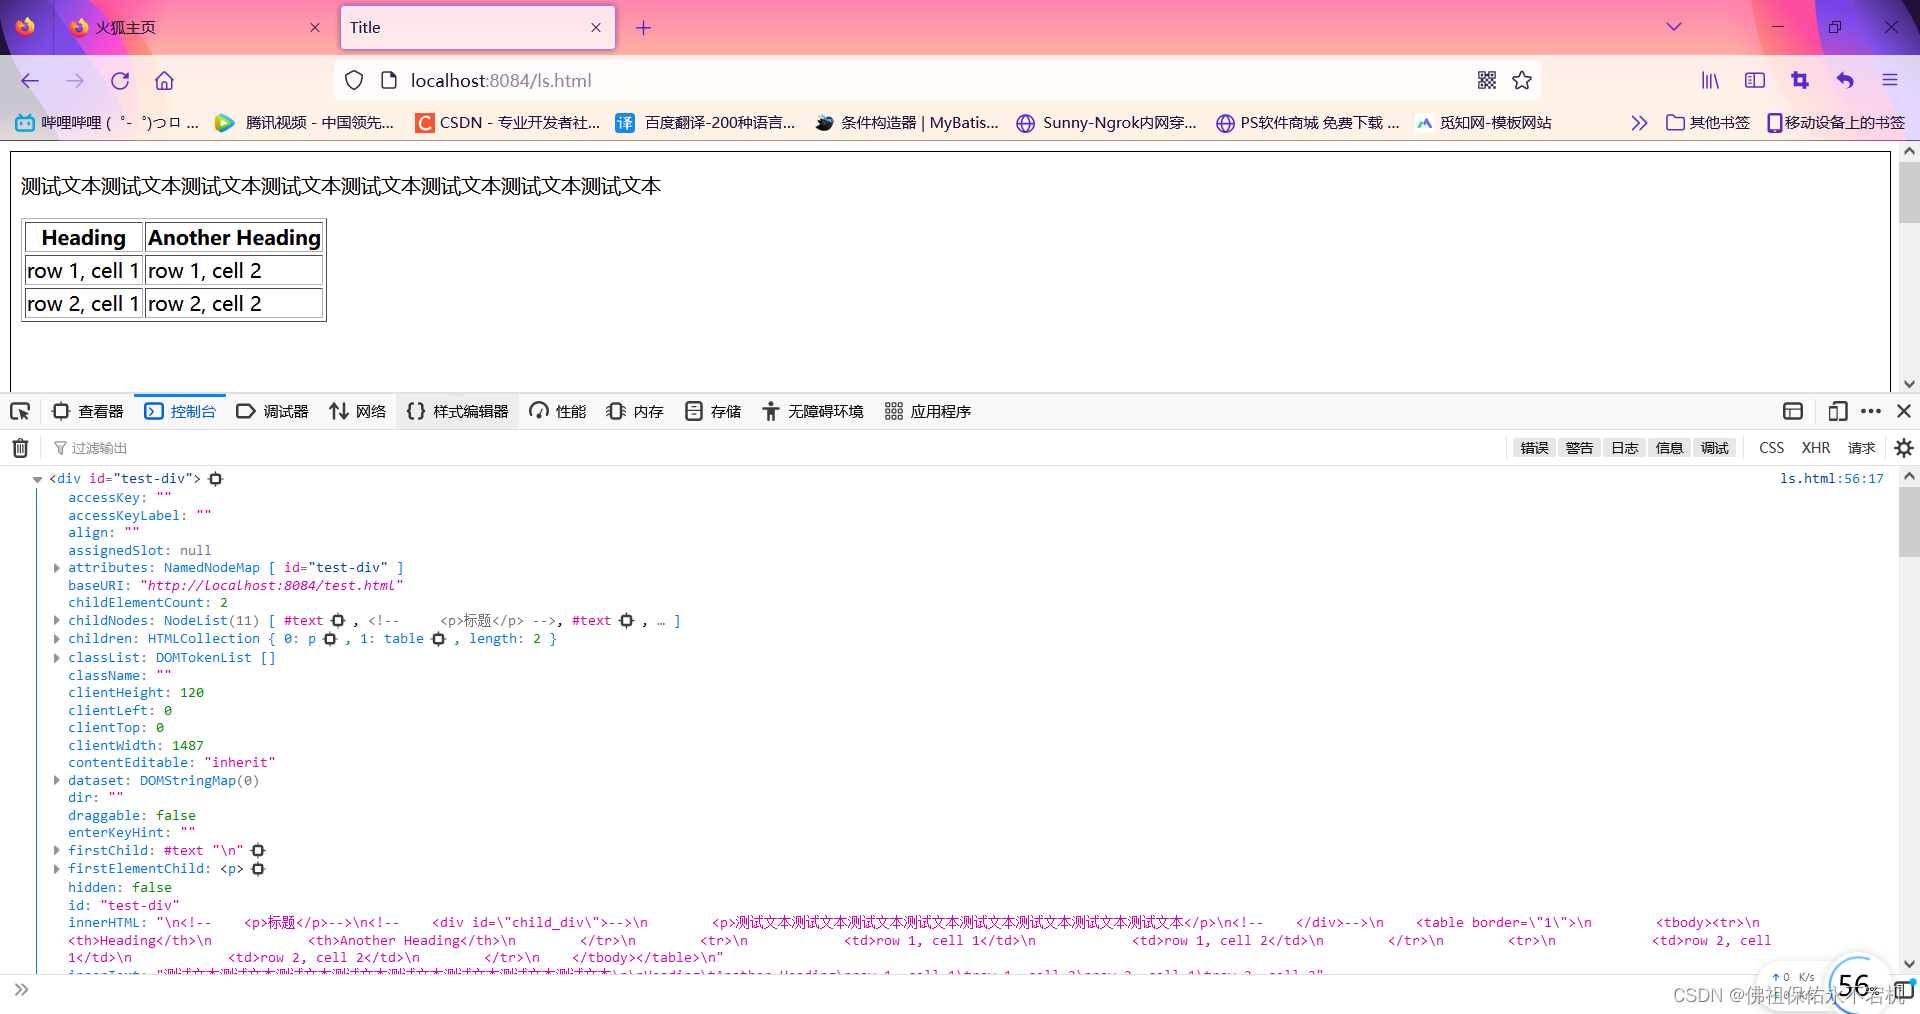Open a new browser tab
The height and width of the screenshot is (1014, 1920).
pyautogui.click(x=643, y=28)
